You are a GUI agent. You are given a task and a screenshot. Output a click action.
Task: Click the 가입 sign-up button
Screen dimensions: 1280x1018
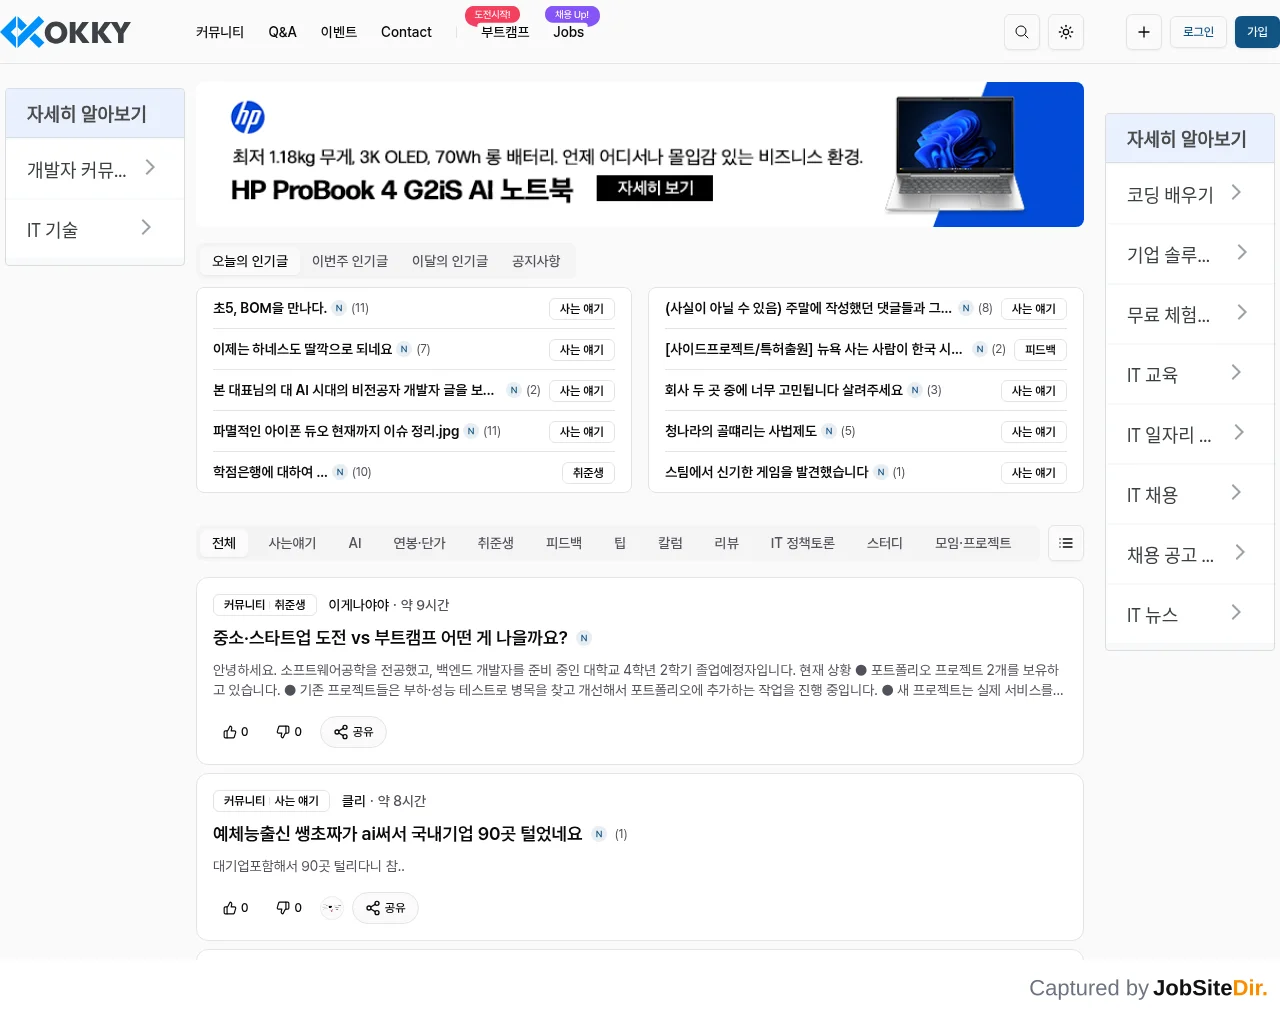point(1257,32)
